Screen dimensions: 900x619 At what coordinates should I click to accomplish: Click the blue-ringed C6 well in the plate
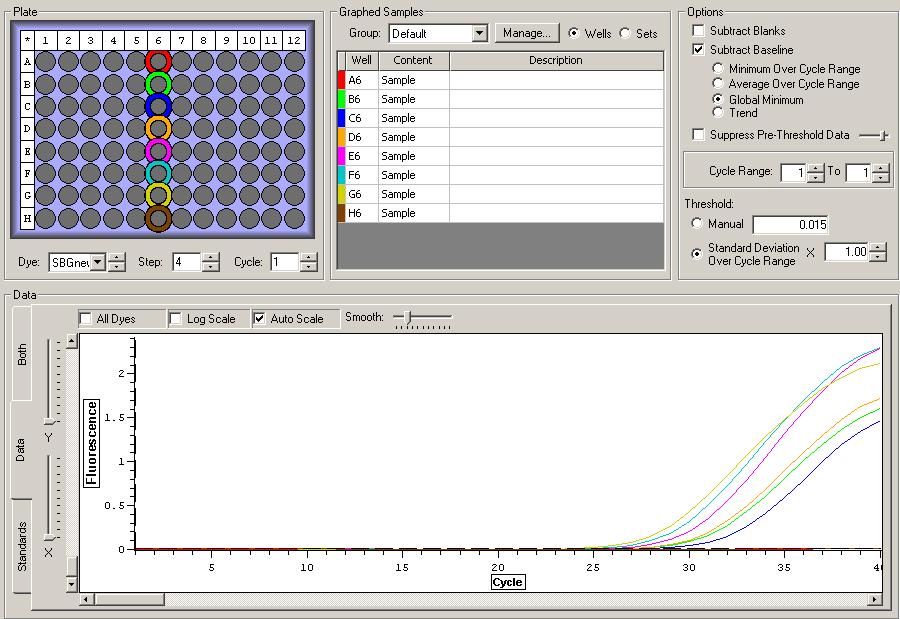(158, 106)
